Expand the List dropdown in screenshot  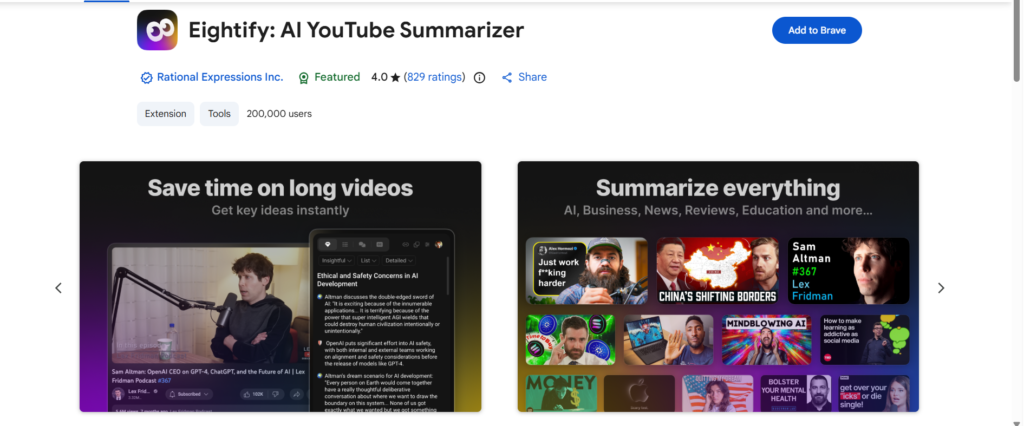coord(368,260)
